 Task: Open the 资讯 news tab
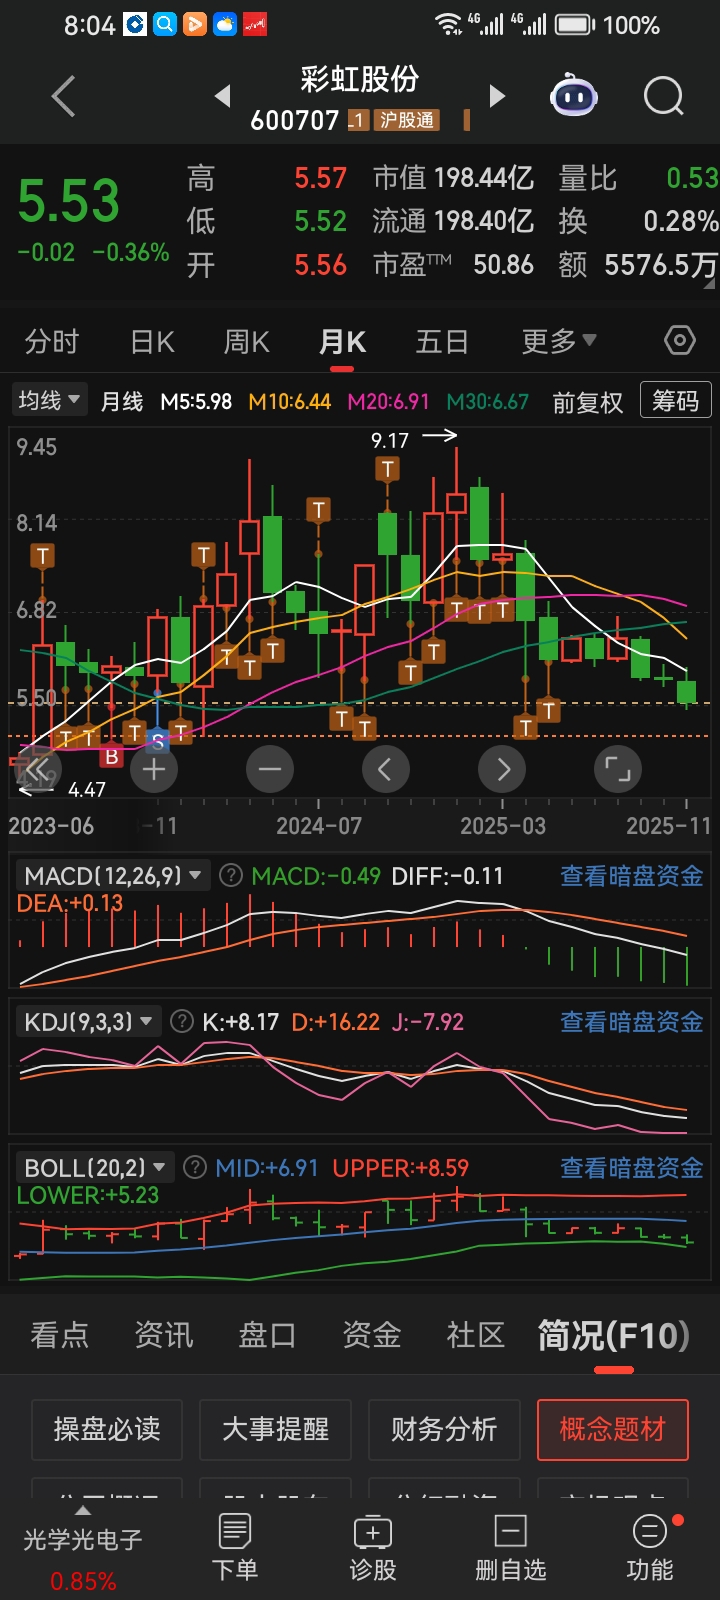pos(163,1335)
